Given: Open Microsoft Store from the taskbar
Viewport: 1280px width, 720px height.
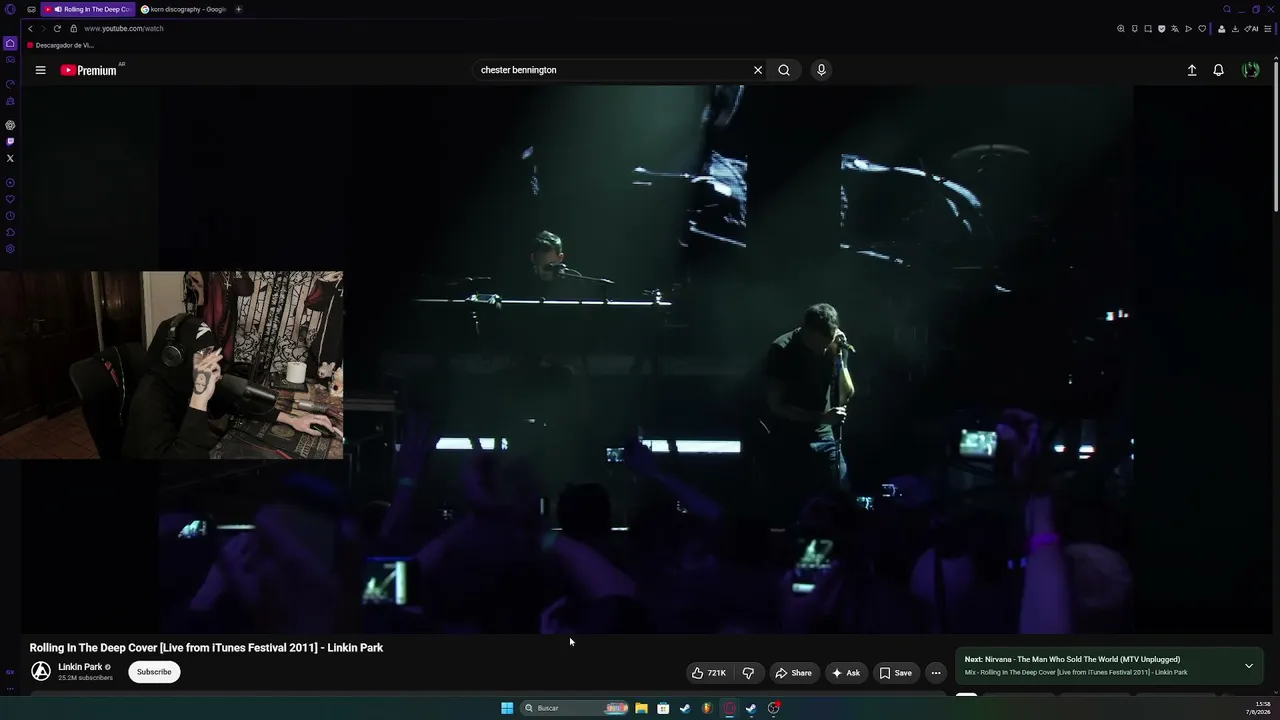Looking at the screenshot, I should click(663, 708).
